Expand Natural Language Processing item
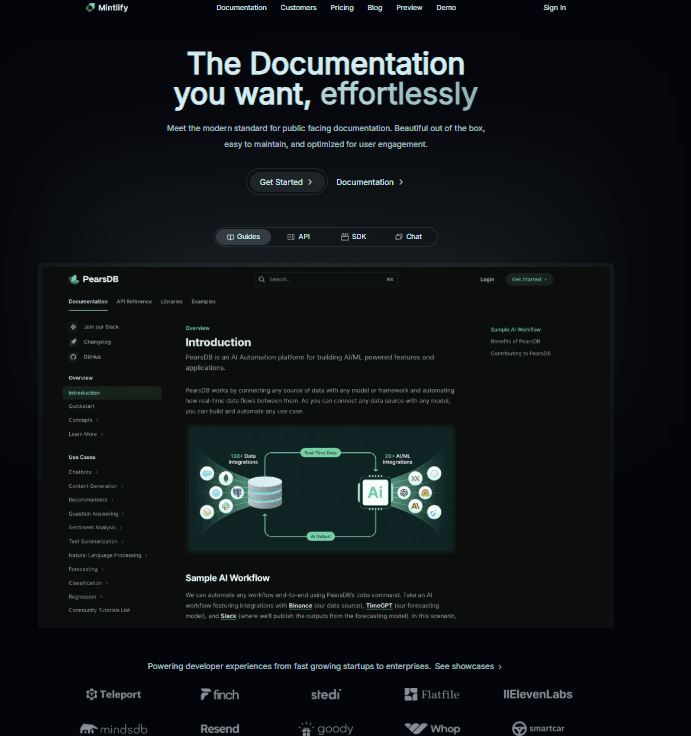The height and width of the screenshot is (736, 691). 108,555
